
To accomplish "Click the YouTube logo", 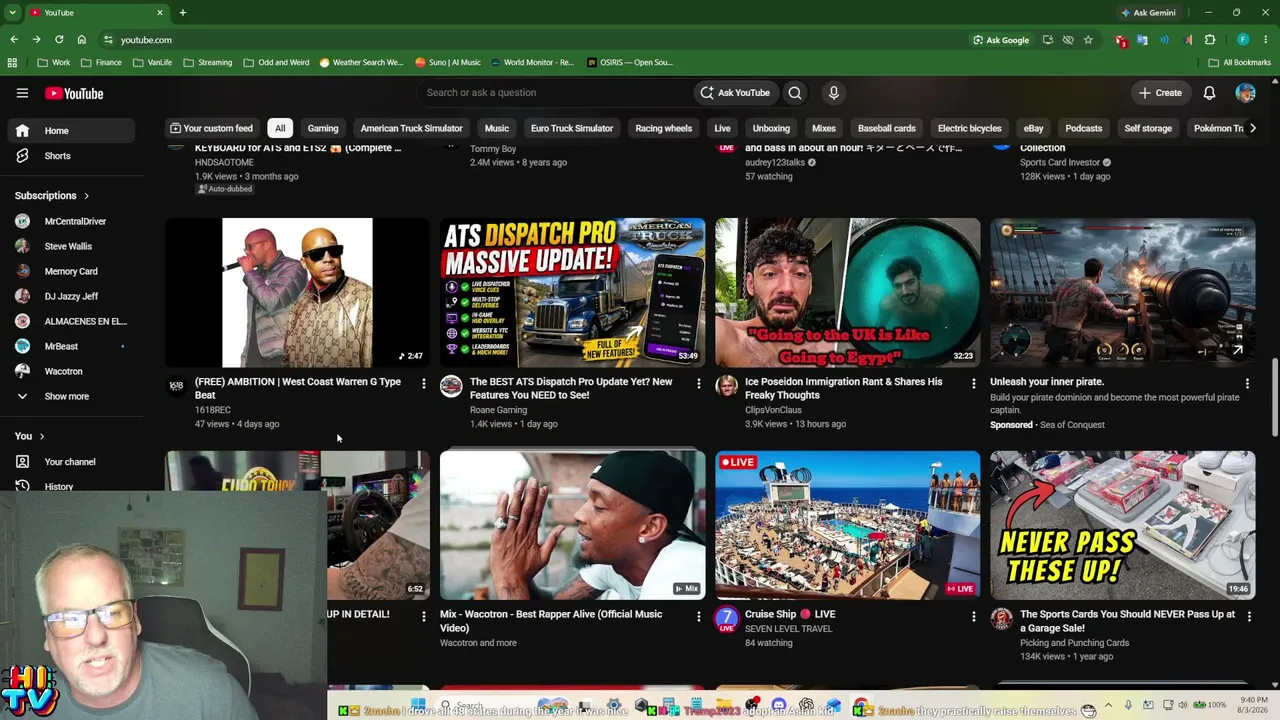I will [74, 93].
